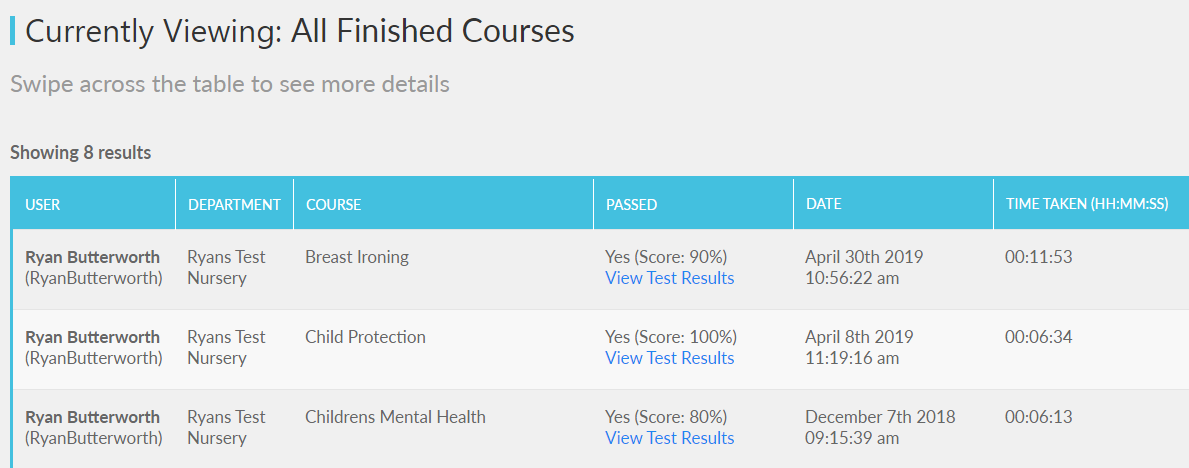Screen dimensions: 1189x468
Task: Click the DATE column header
Action: click(824, 204)
